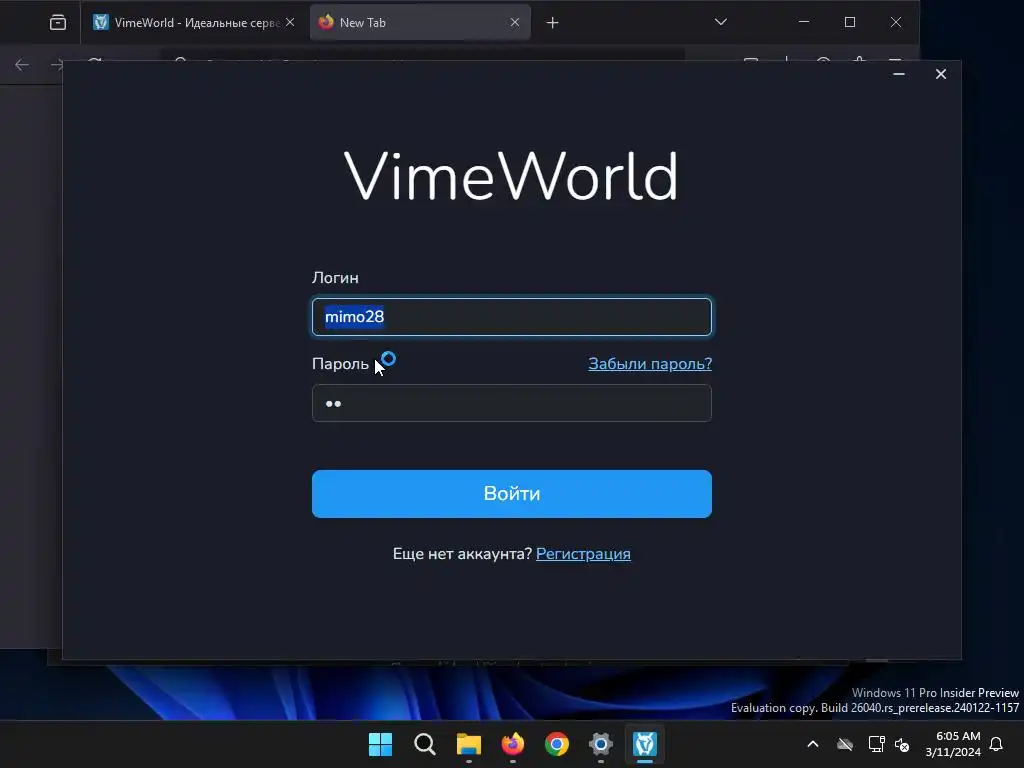The height and width of the screenshot is (768, 1024).
Task: Open Settings gear from taskbar
Action: [x=601, y=744]
